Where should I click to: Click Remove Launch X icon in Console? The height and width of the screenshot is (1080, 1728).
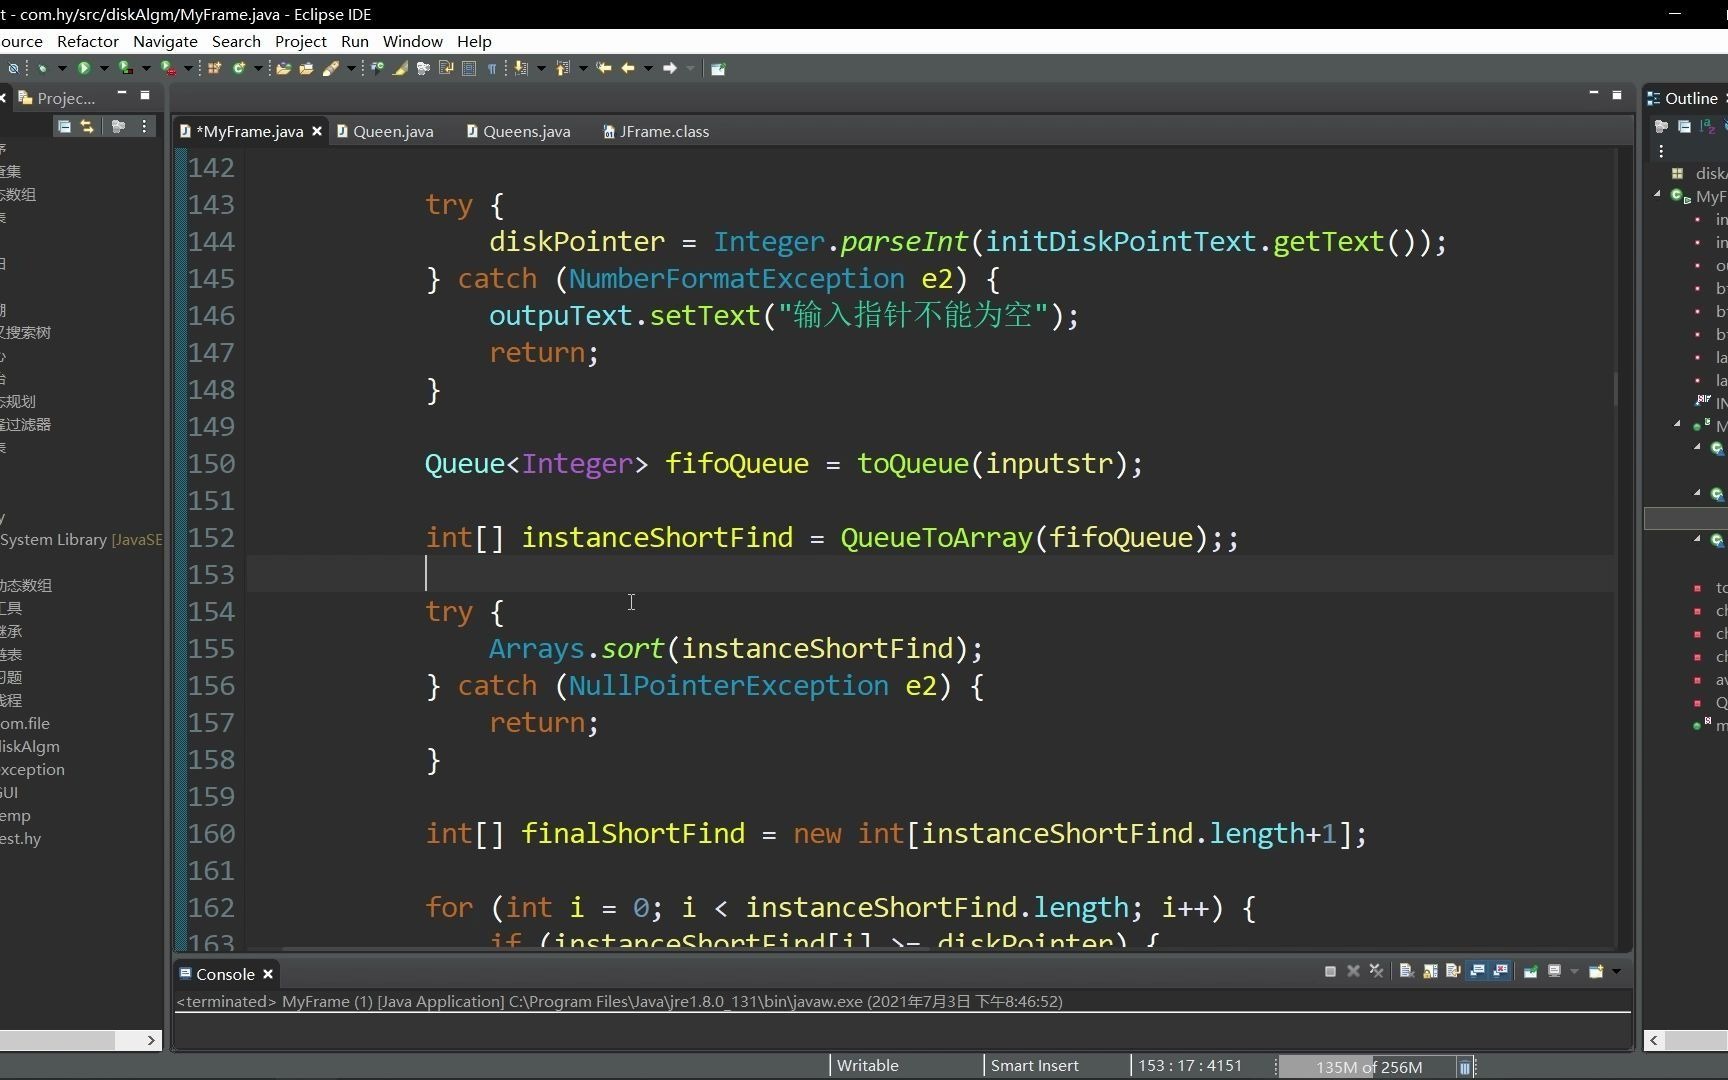point(1353,971)
